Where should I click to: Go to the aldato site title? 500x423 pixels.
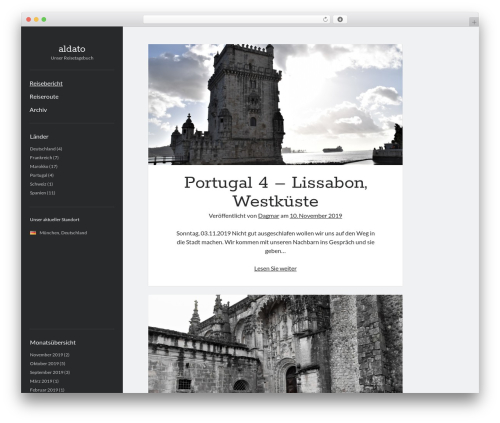72,49
